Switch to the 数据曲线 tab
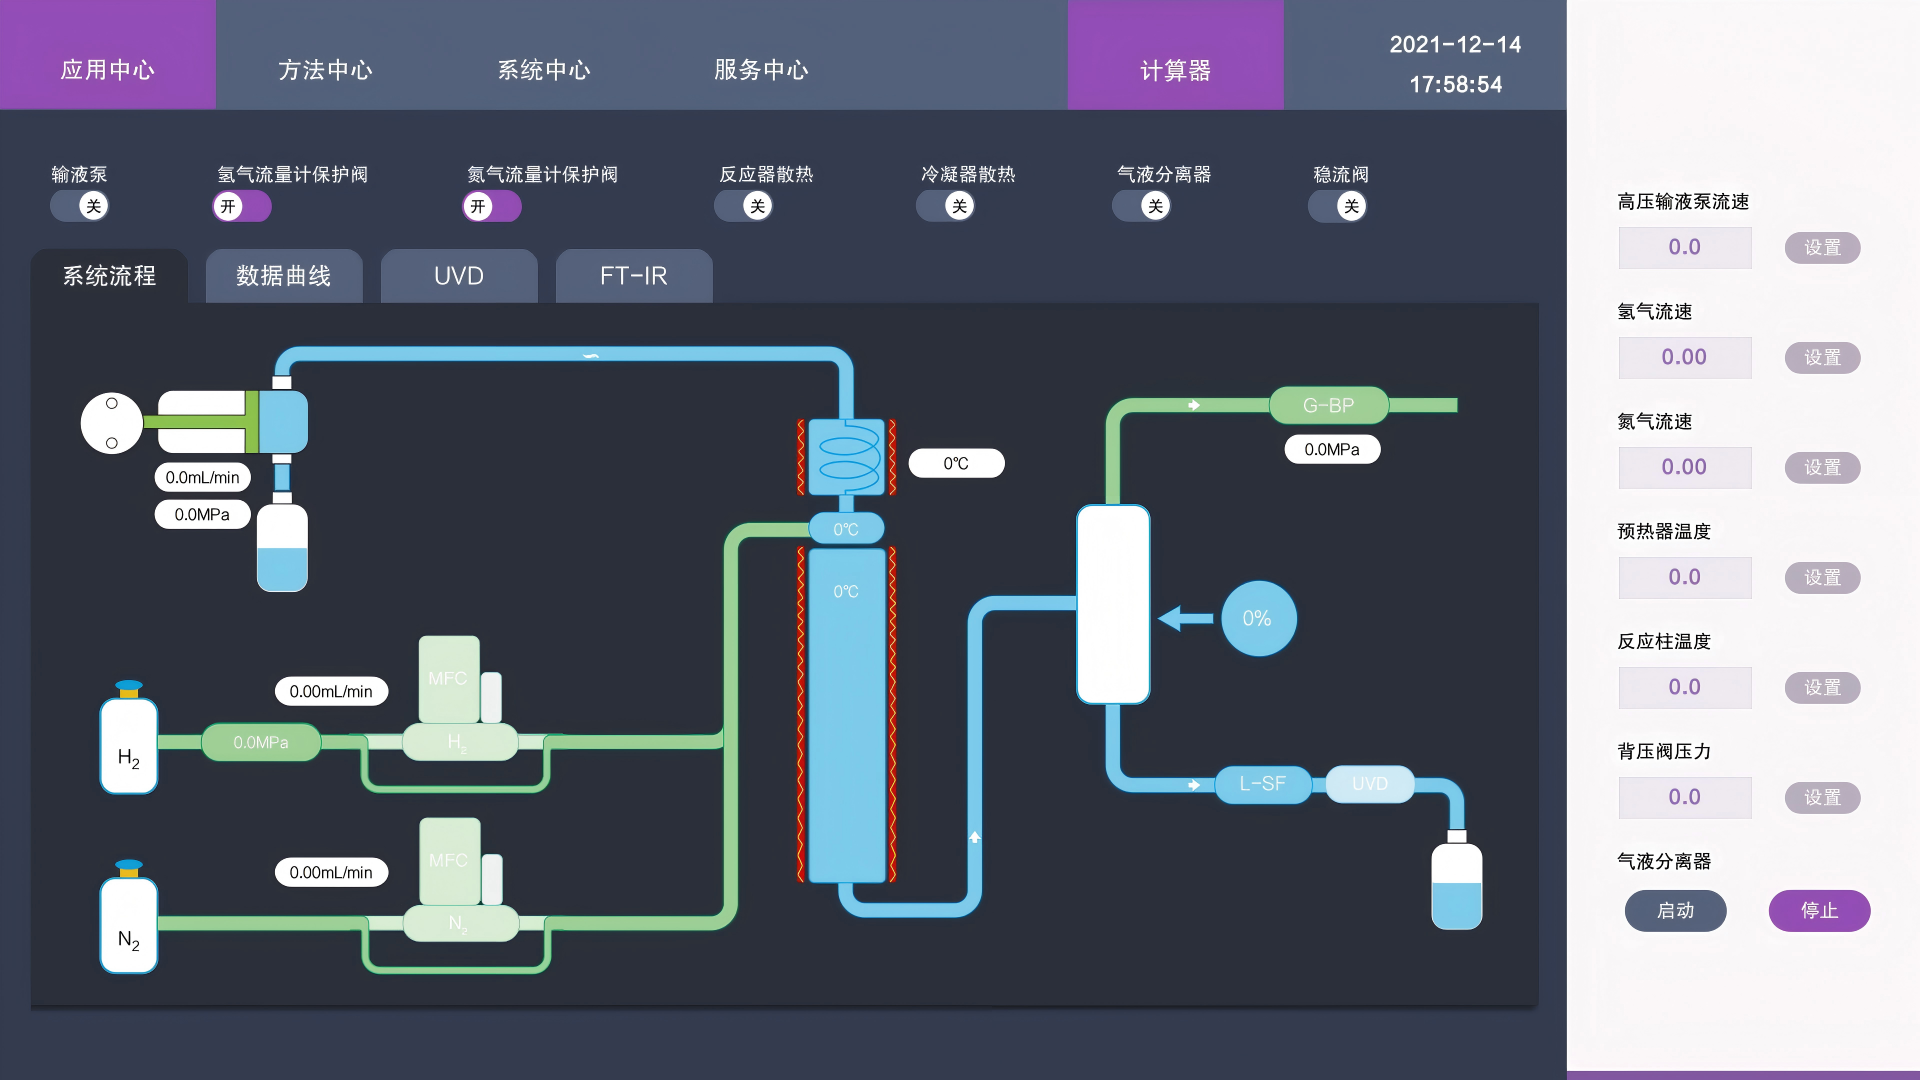Viewport: 1920px width, 1080px height. pos(284,276)
